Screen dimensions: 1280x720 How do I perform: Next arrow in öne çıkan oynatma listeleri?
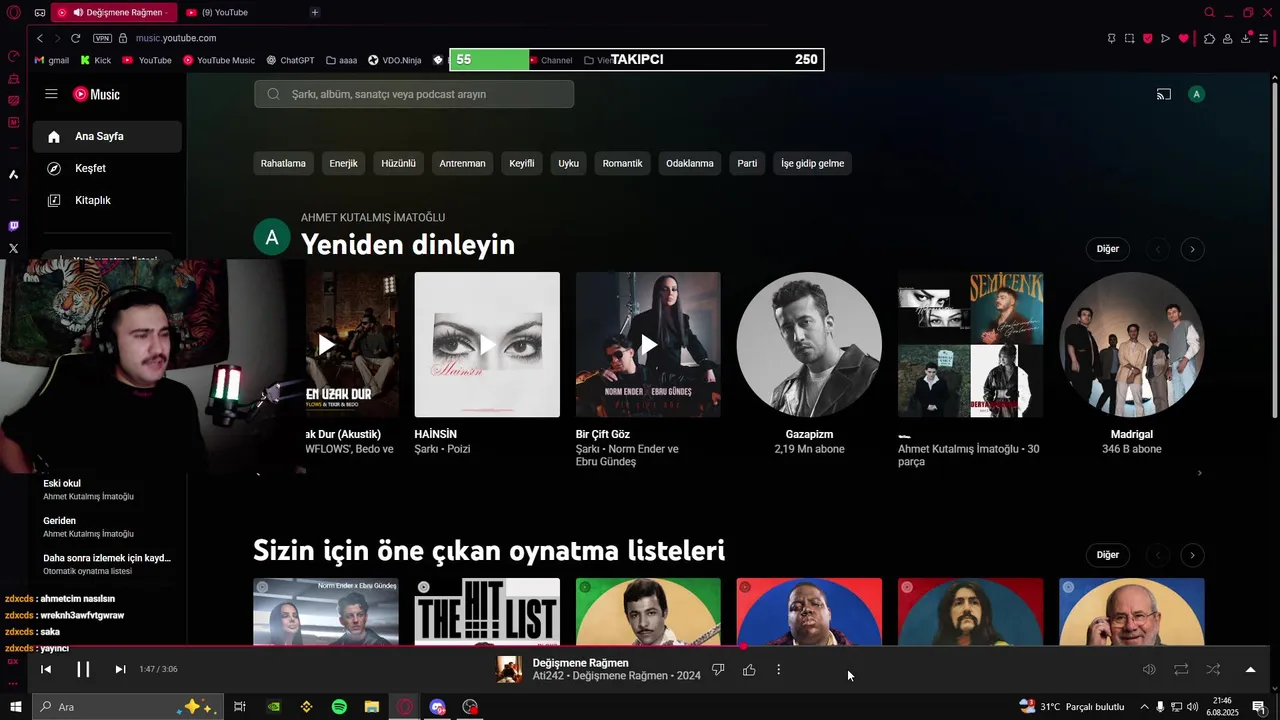pyautogui.click(x=1192, y=555)
